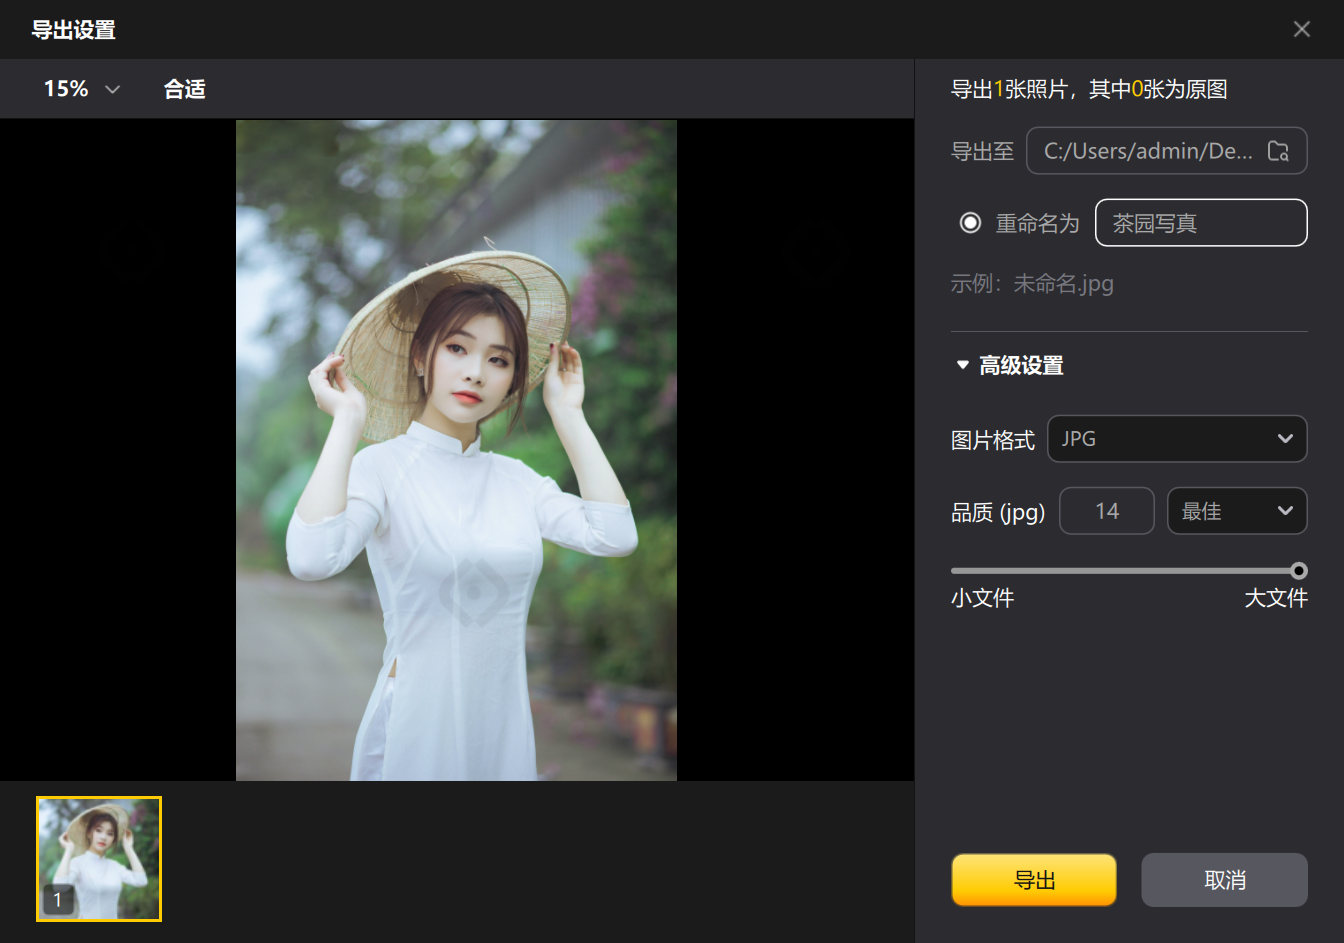Select photo thumbnail in the bottom strip
This screenshot has width=1344, height=943.
coord(99,858)
